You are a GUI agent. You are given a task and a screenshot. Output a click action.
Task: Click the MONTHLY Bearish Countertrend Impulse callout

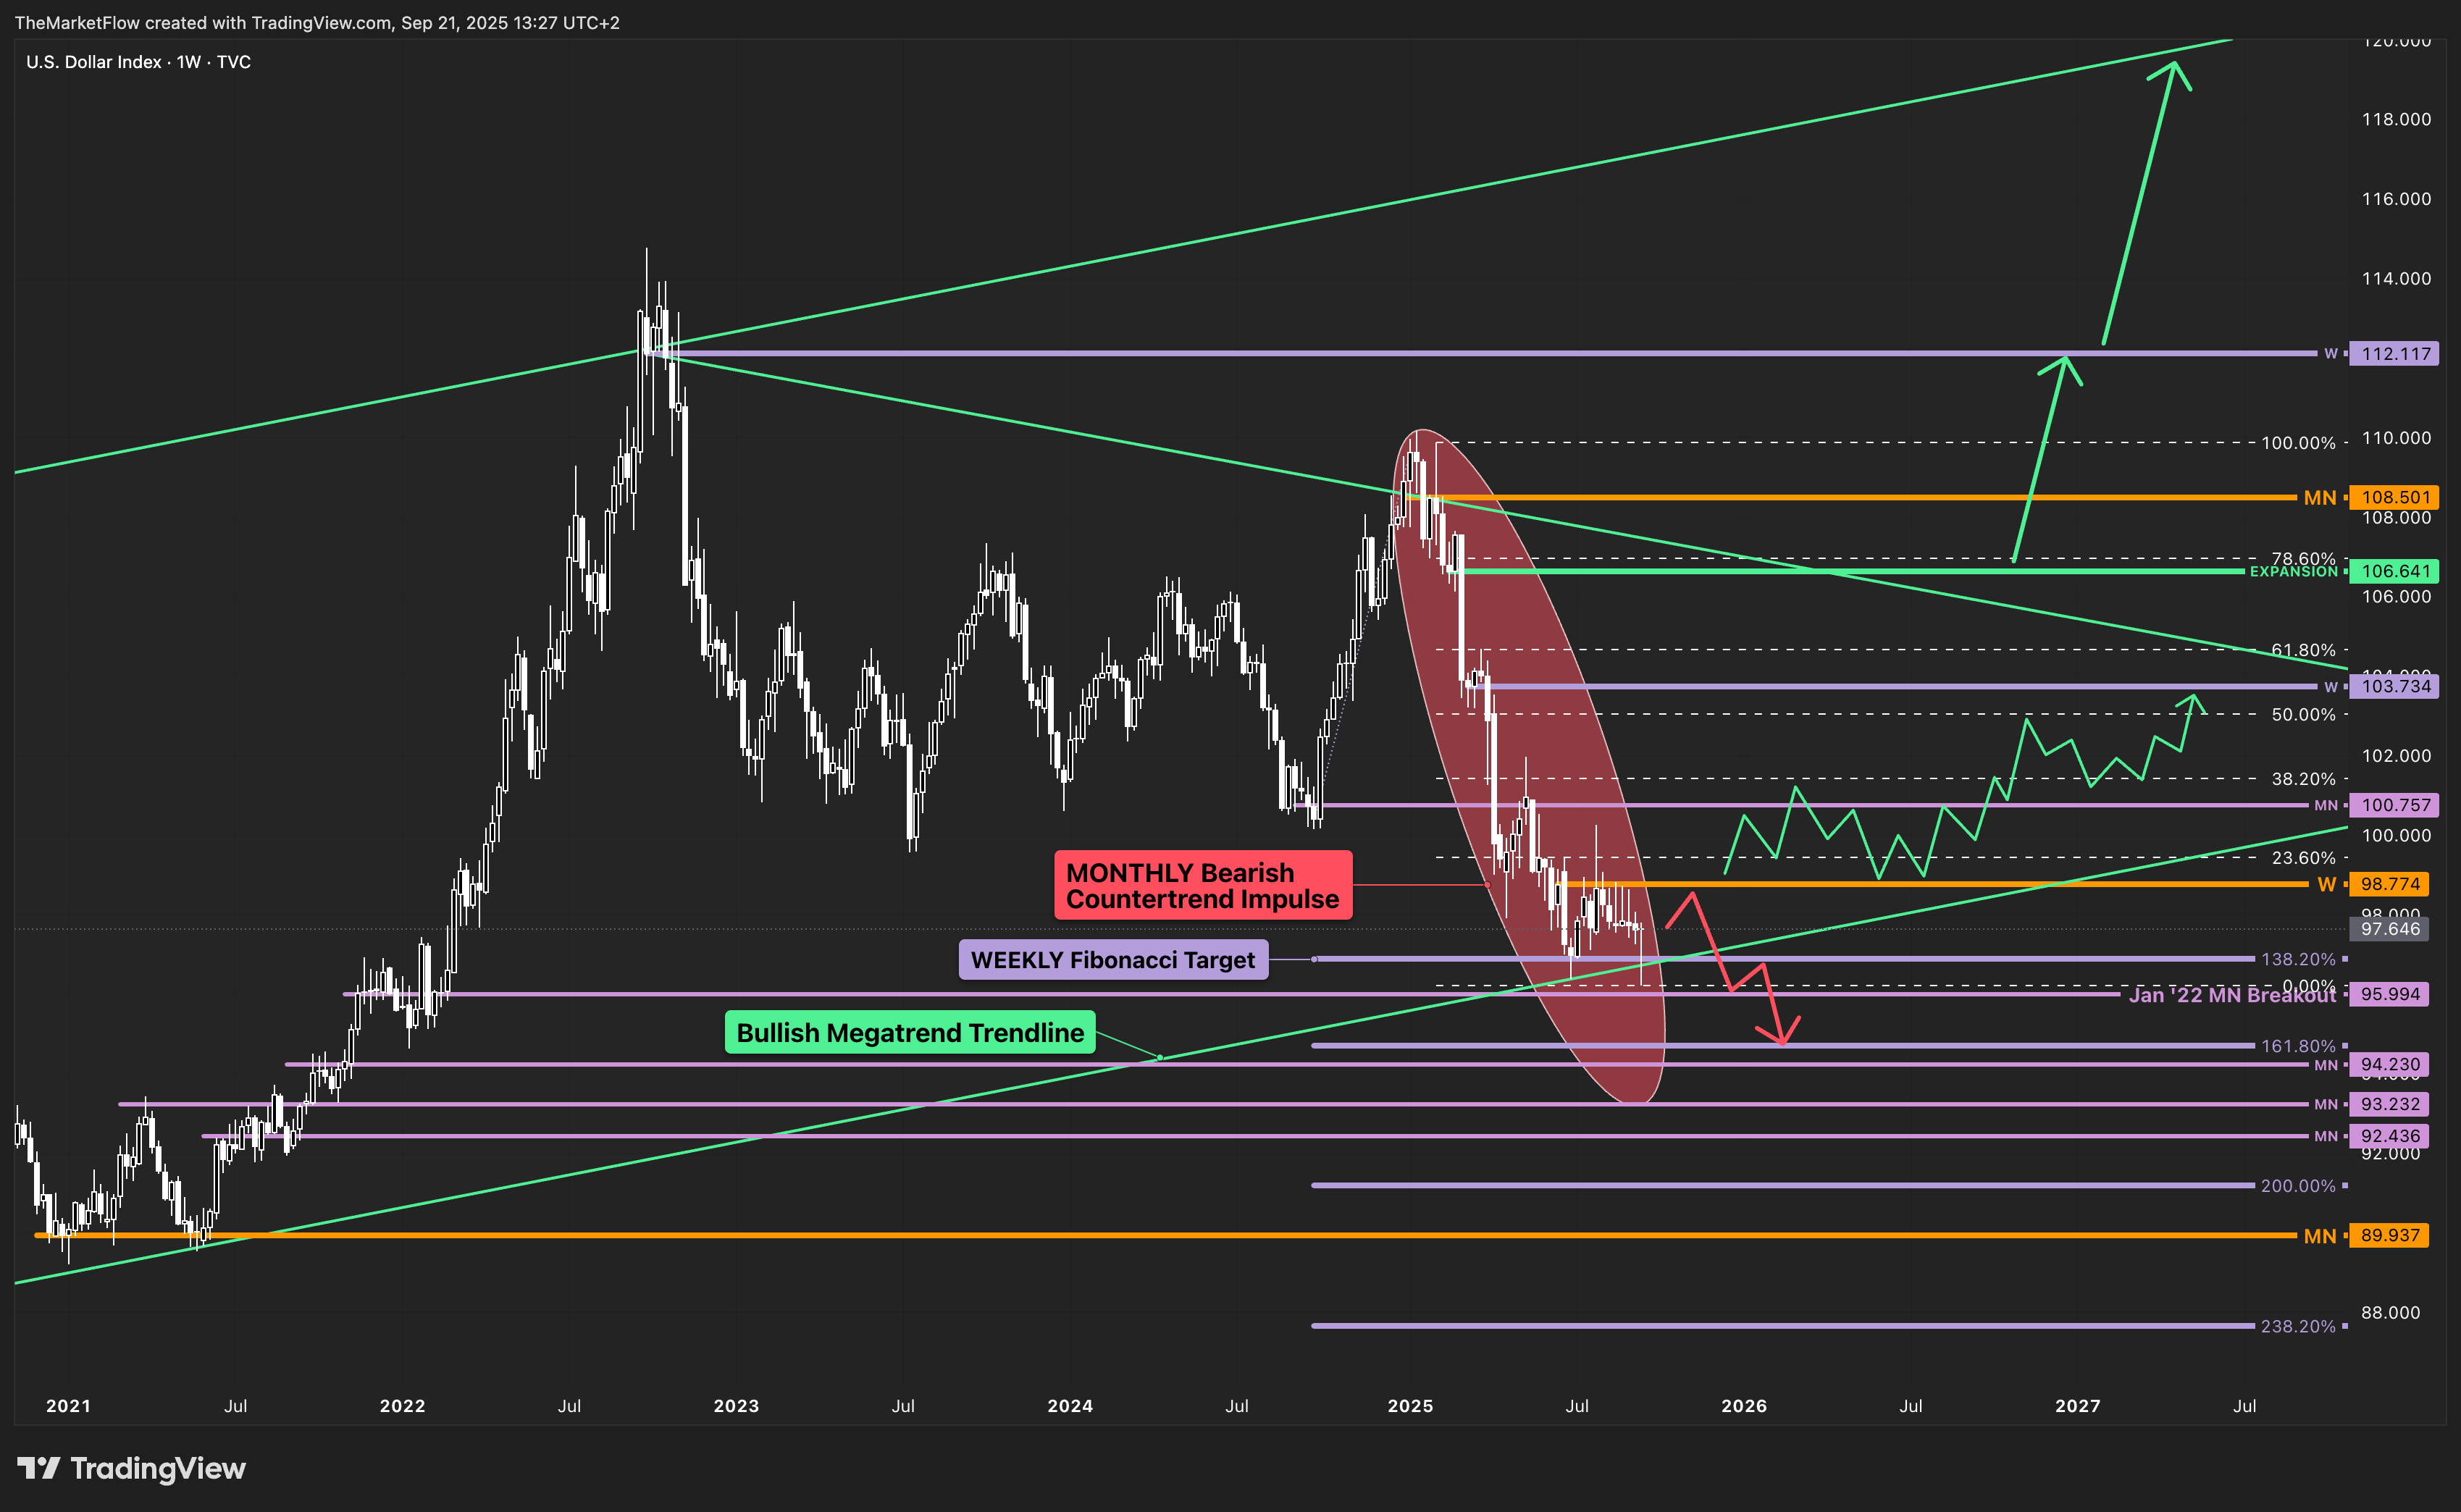(1202, 886)
